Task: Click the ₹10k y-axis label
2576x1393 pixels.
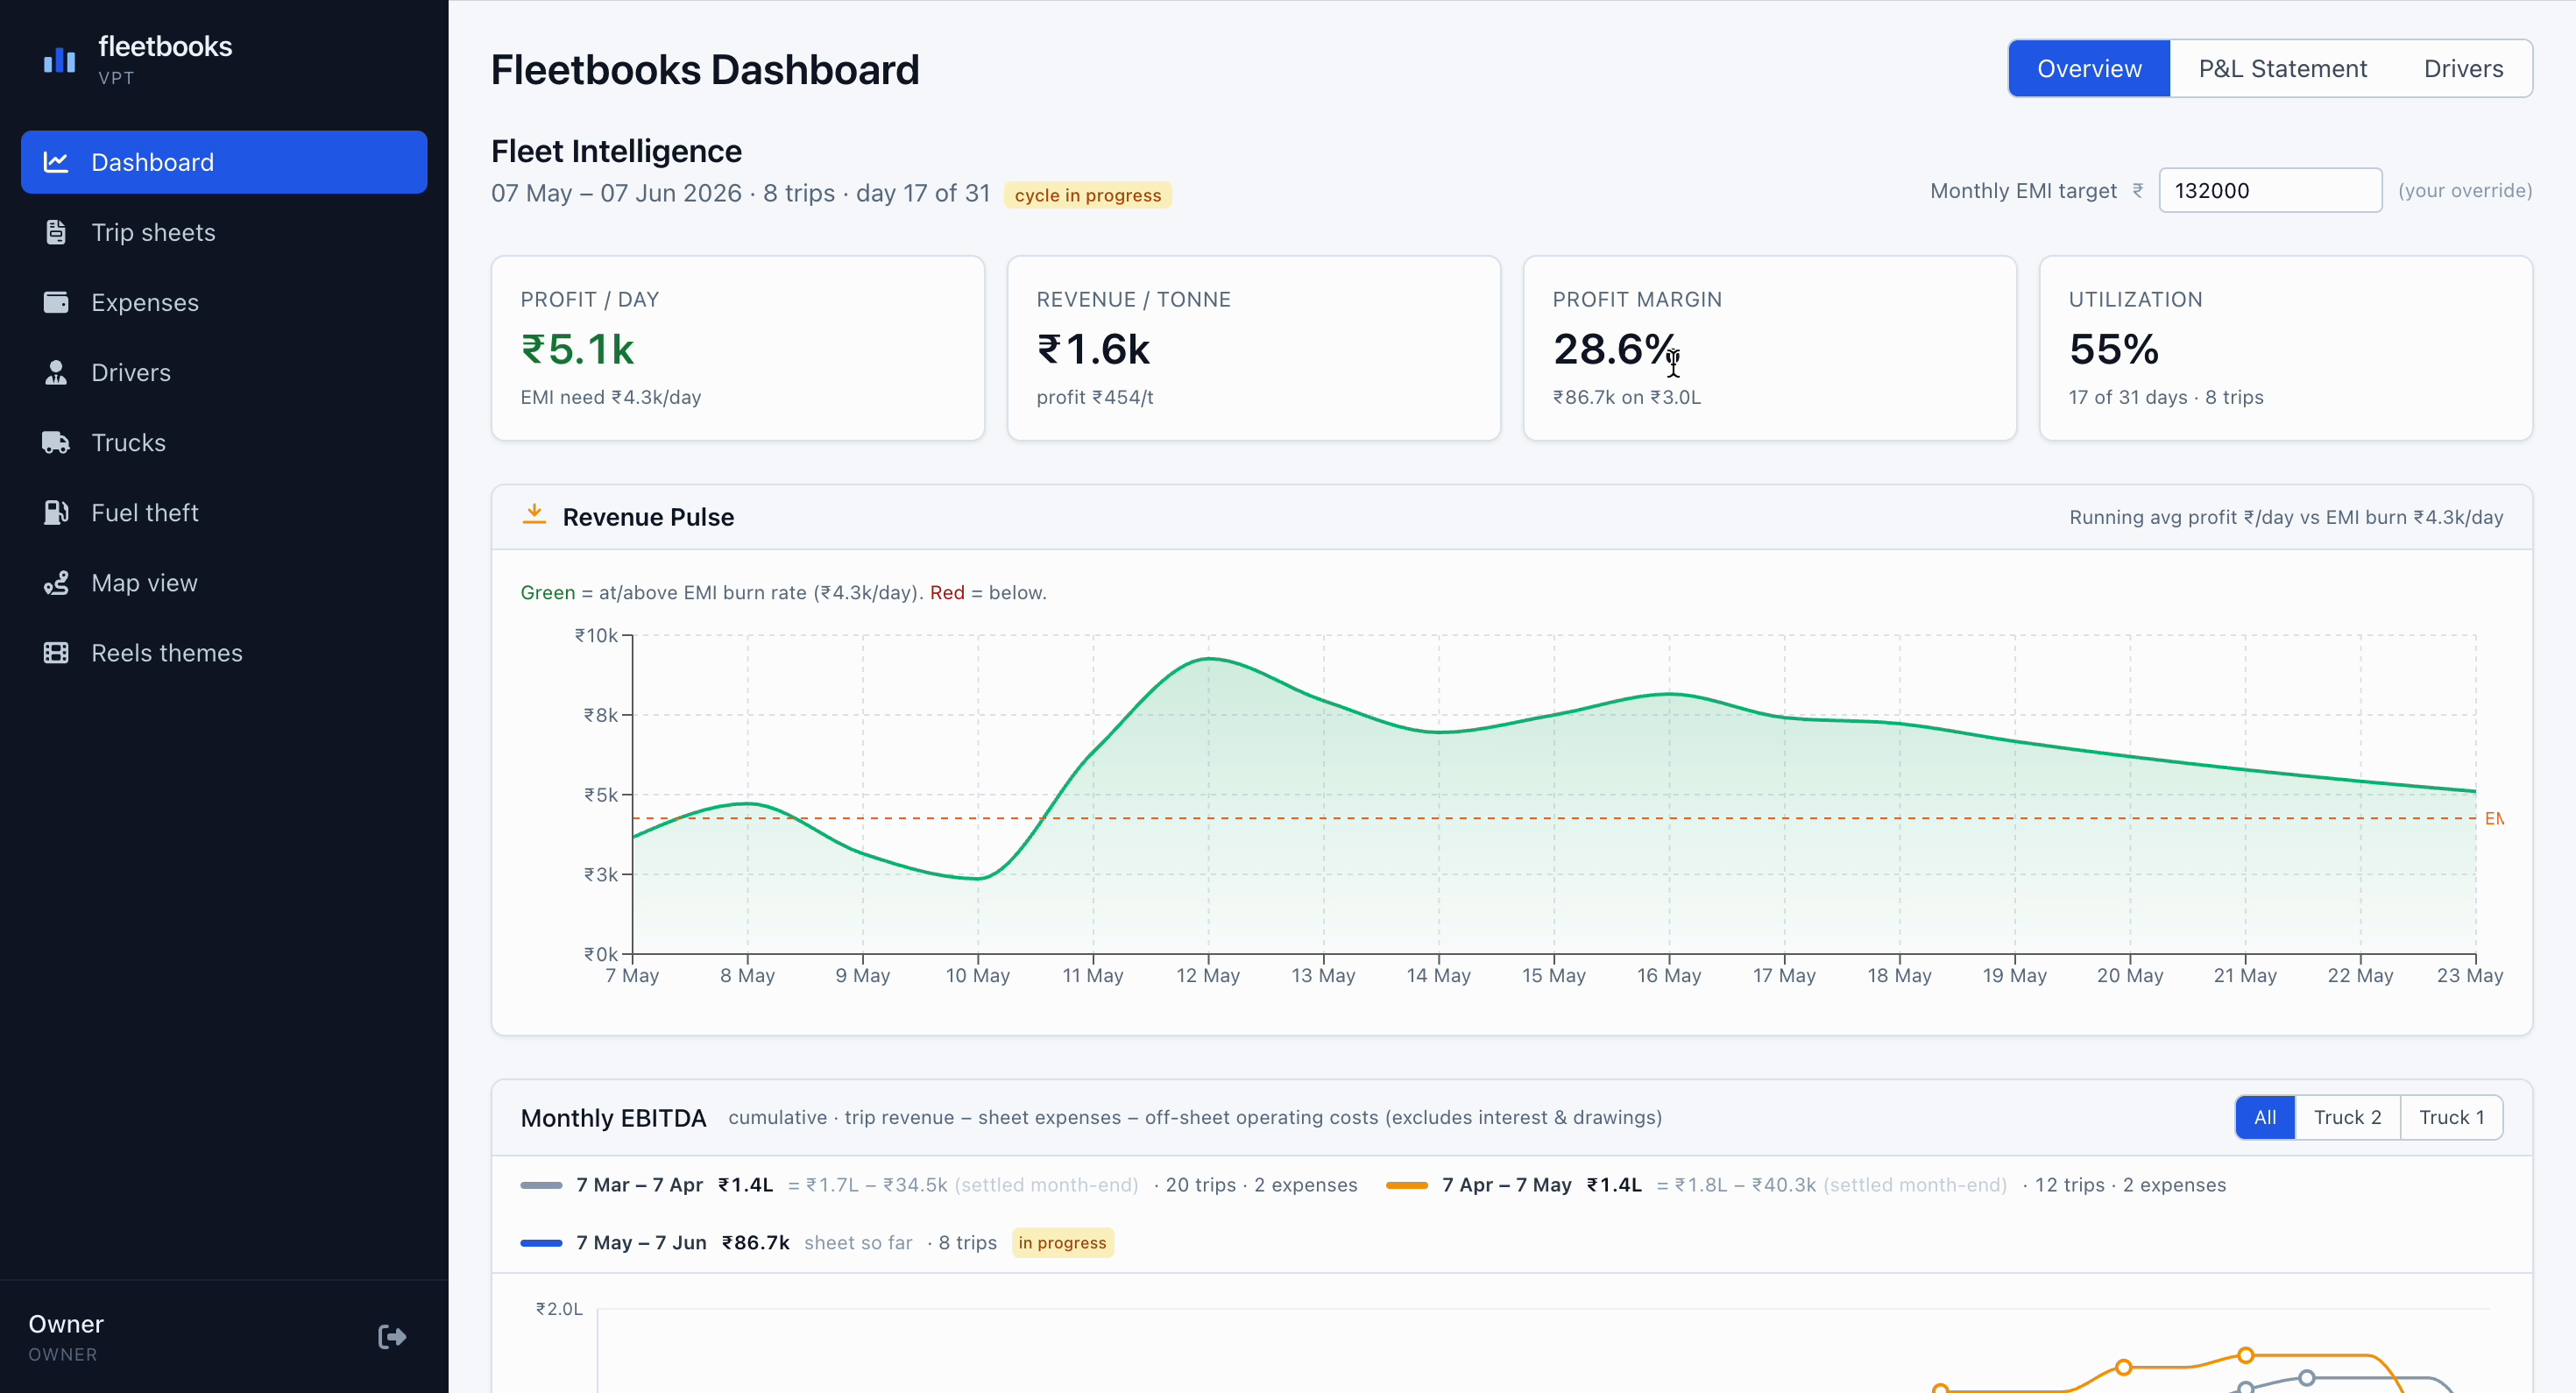Action: (x=596, y=635)
